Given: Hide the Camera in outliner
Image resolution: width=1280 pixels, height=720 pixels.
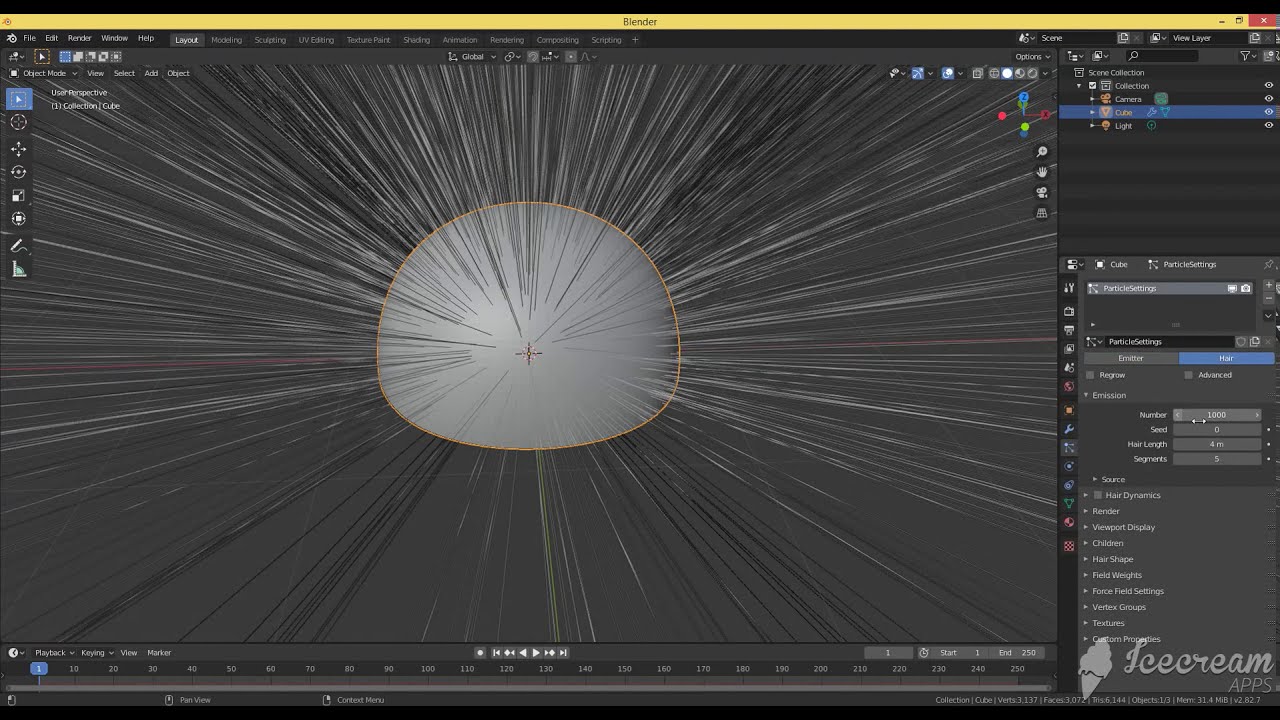Looking at the screenshot, I should [x=1269, y=99].
